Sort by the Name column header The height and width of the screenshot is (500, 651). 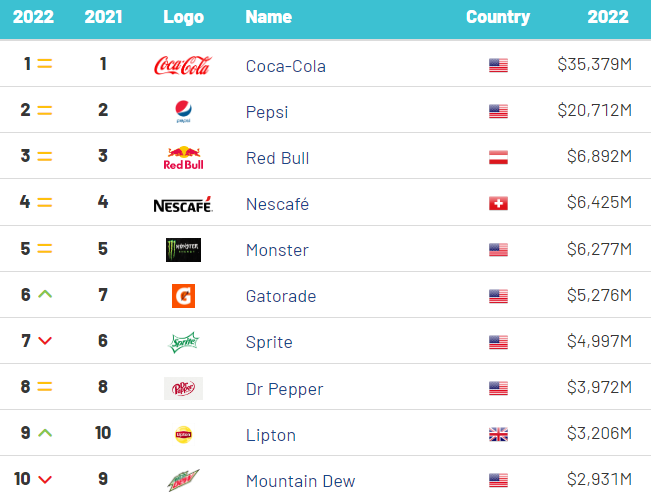269,17
